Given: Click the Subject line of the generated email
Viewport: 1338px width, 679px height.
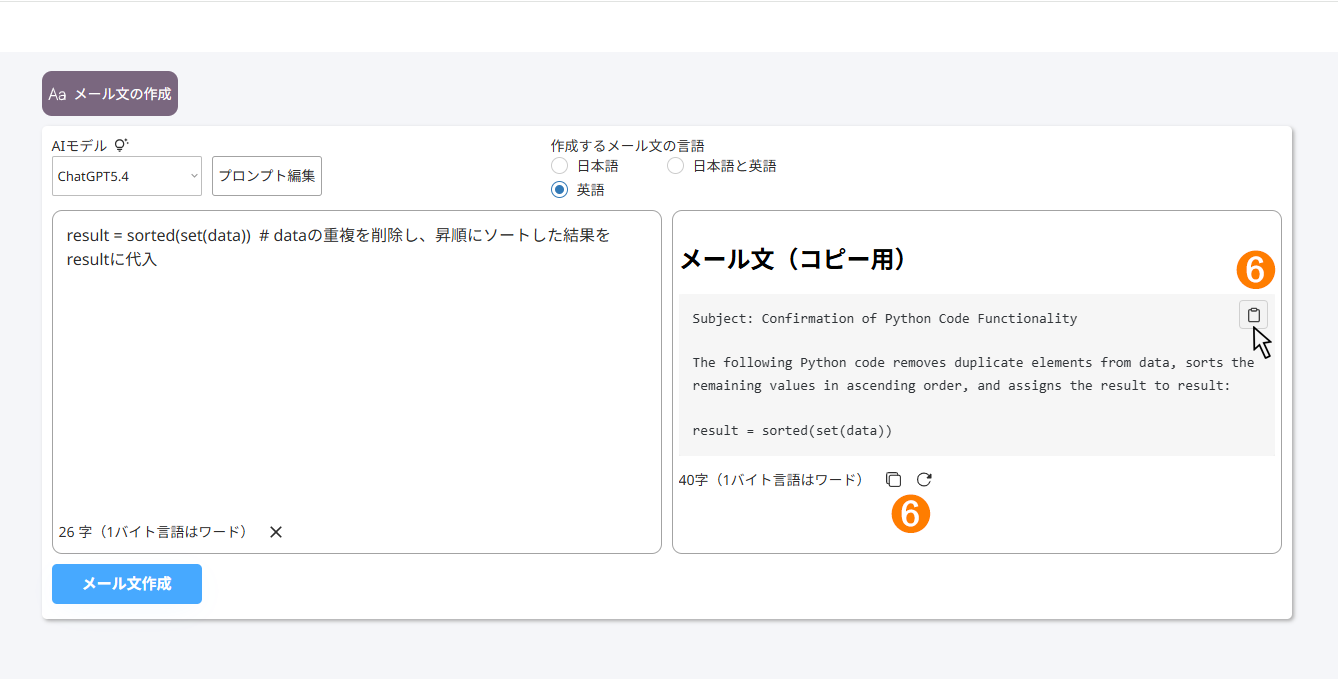Looking at the screenshot, I should pyautogui.click(x=885, y=319).
